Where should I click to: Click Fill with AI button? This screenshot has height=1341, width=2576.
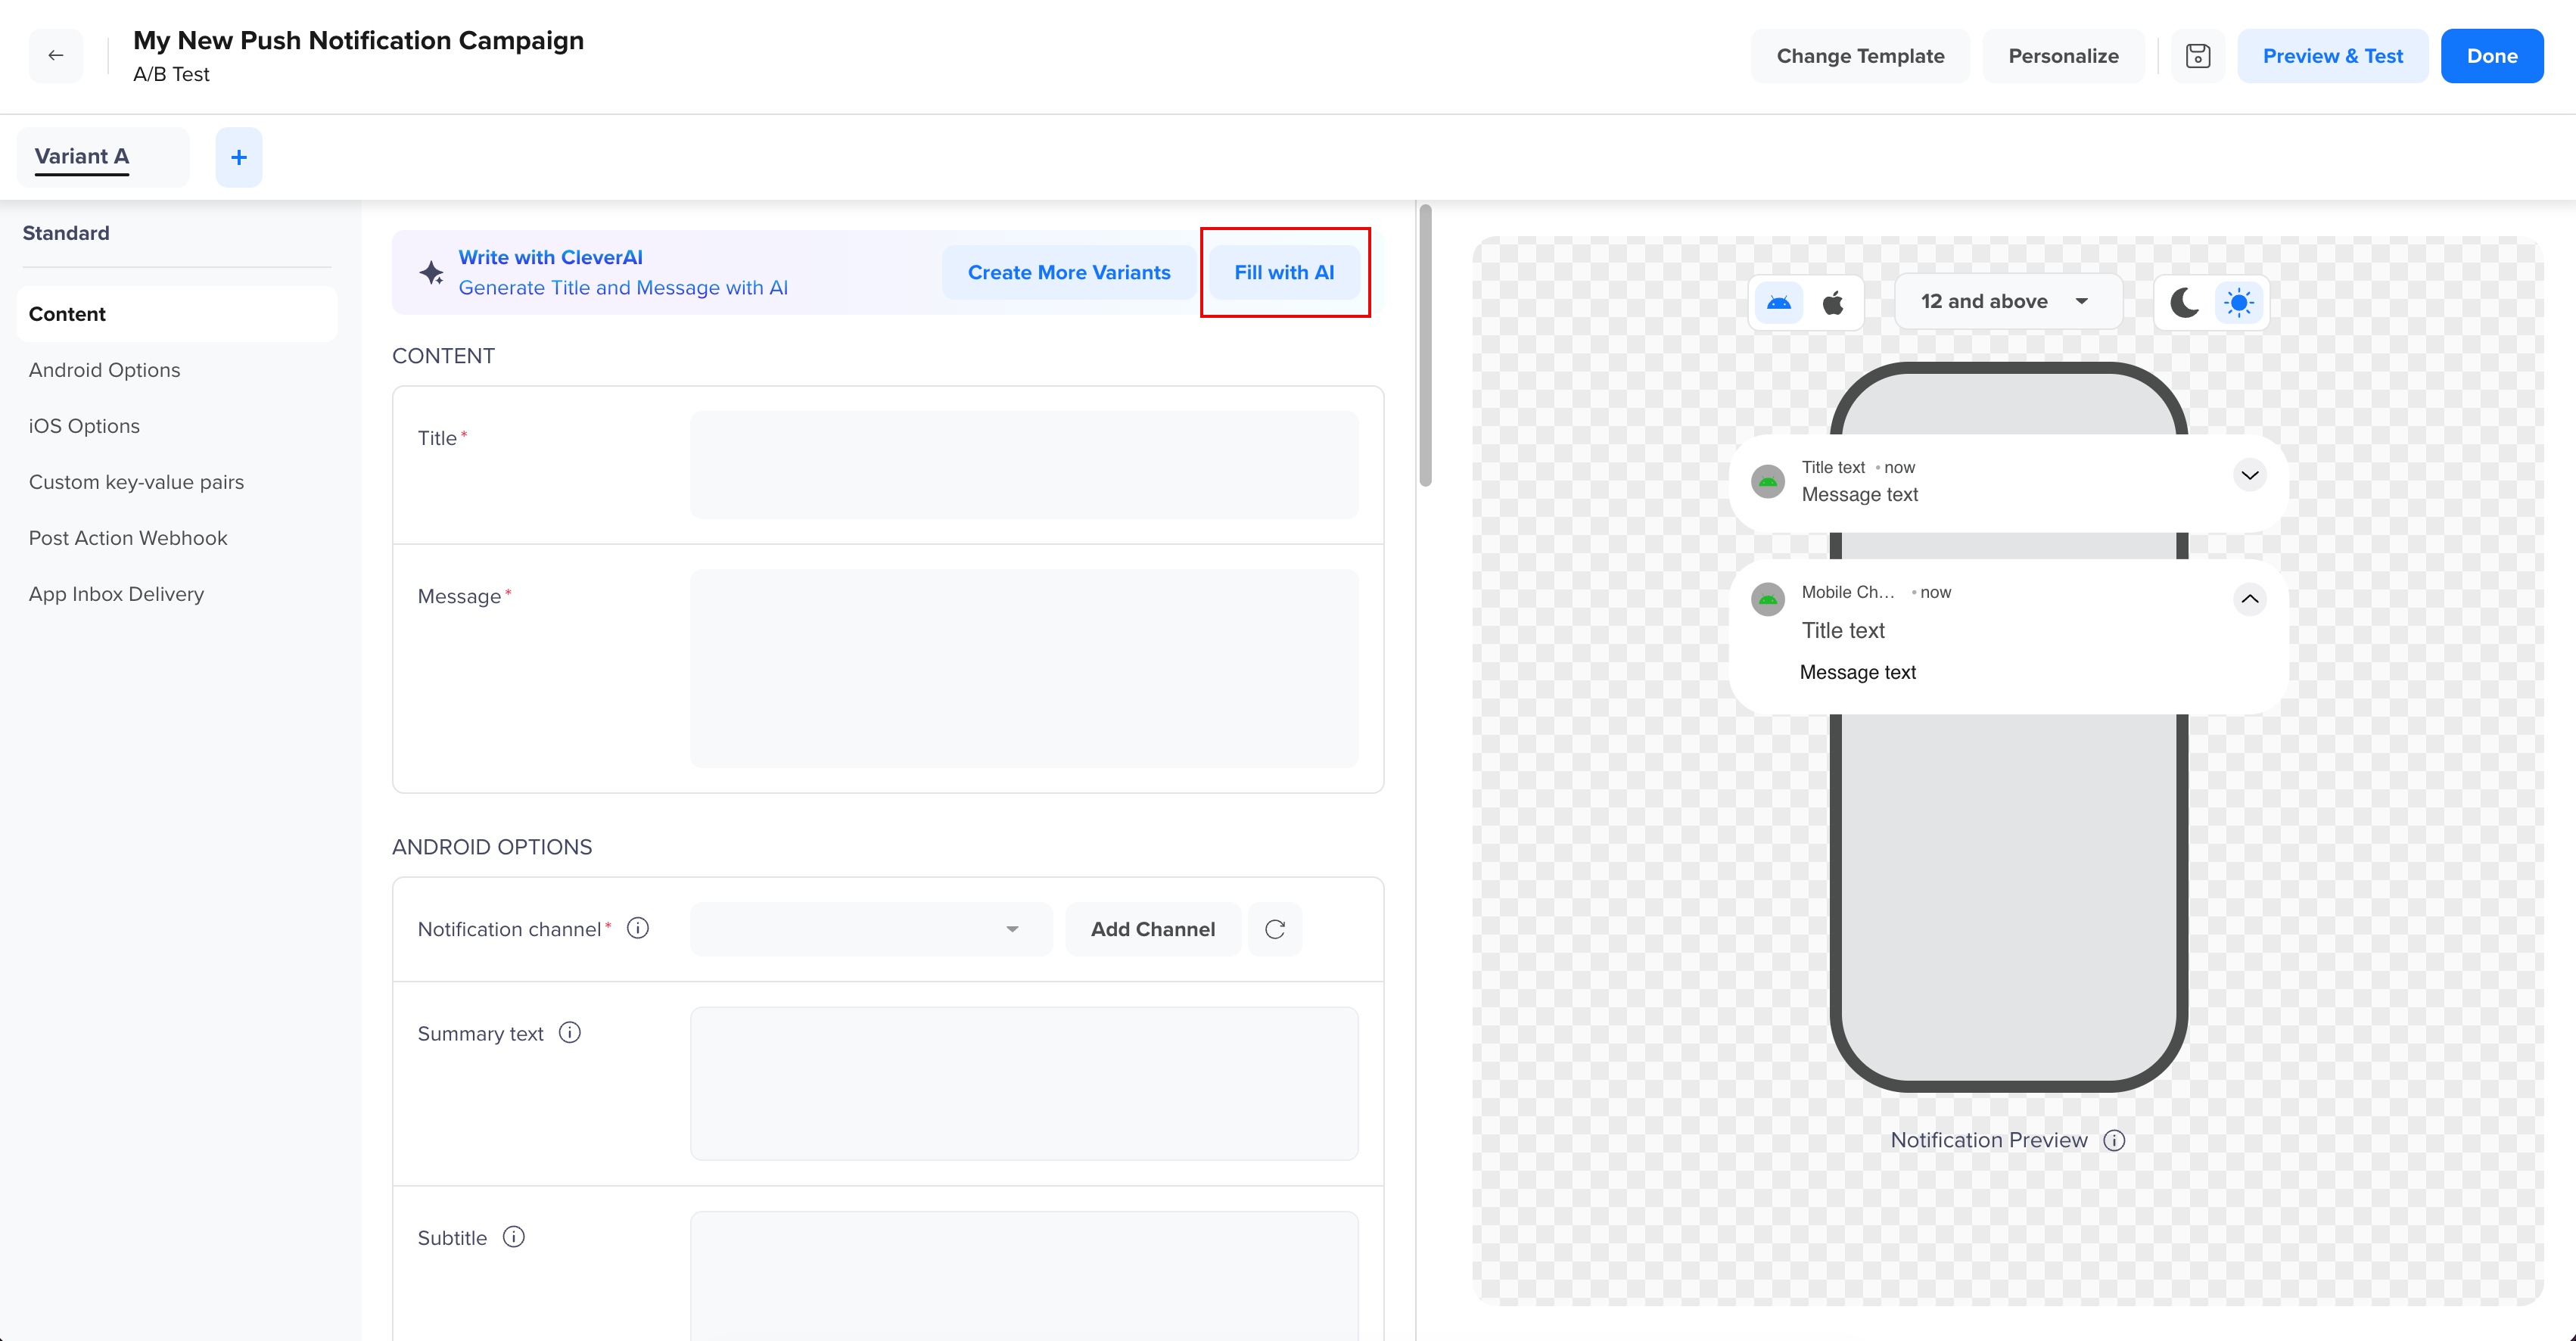pyautogui.click(x=1284, y=272)
